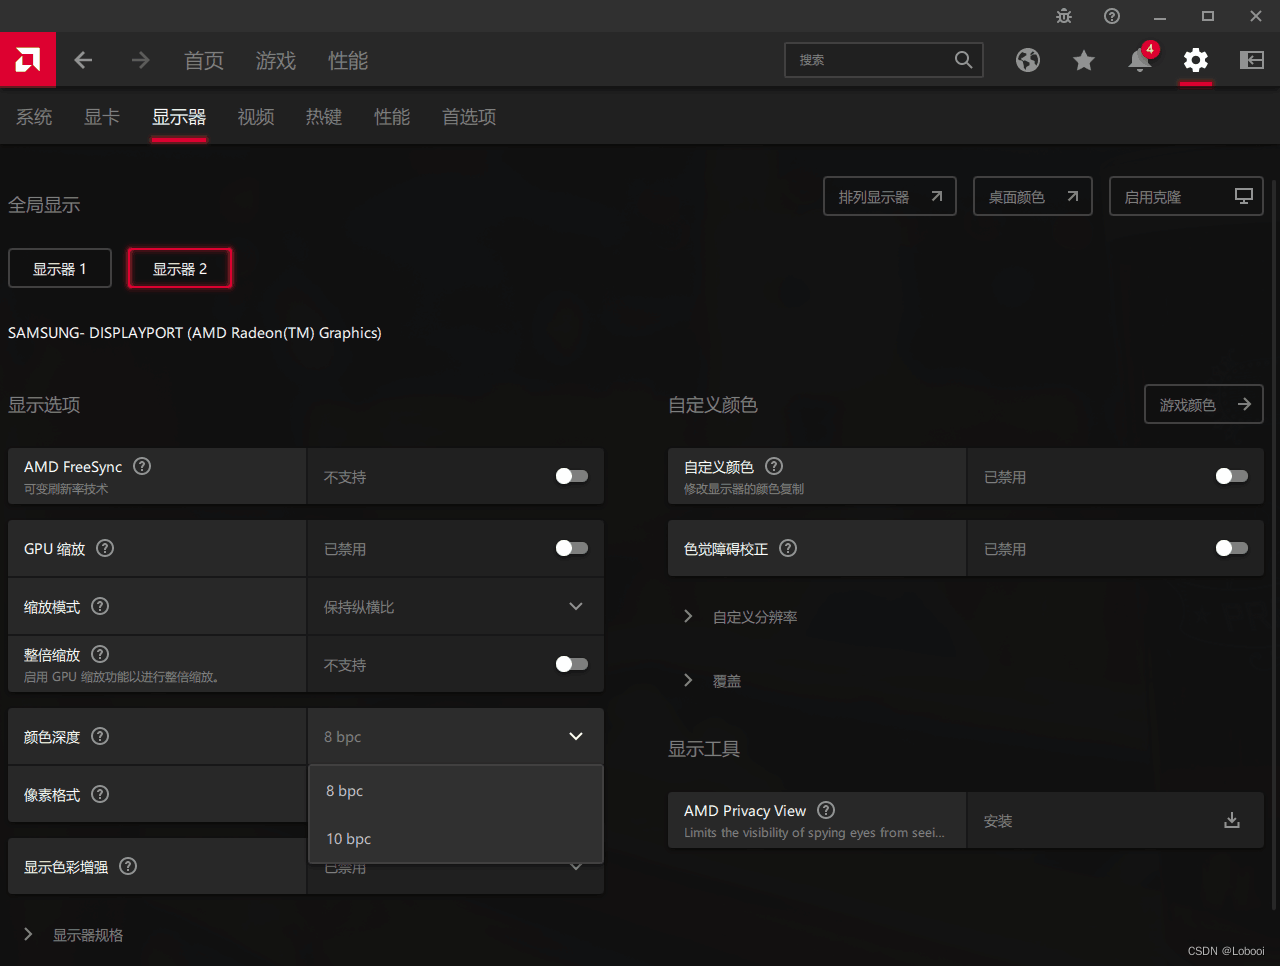The image size is (1280, 966).
Task: Open 缩放模式 dropdown
Action: pos(456,607)
